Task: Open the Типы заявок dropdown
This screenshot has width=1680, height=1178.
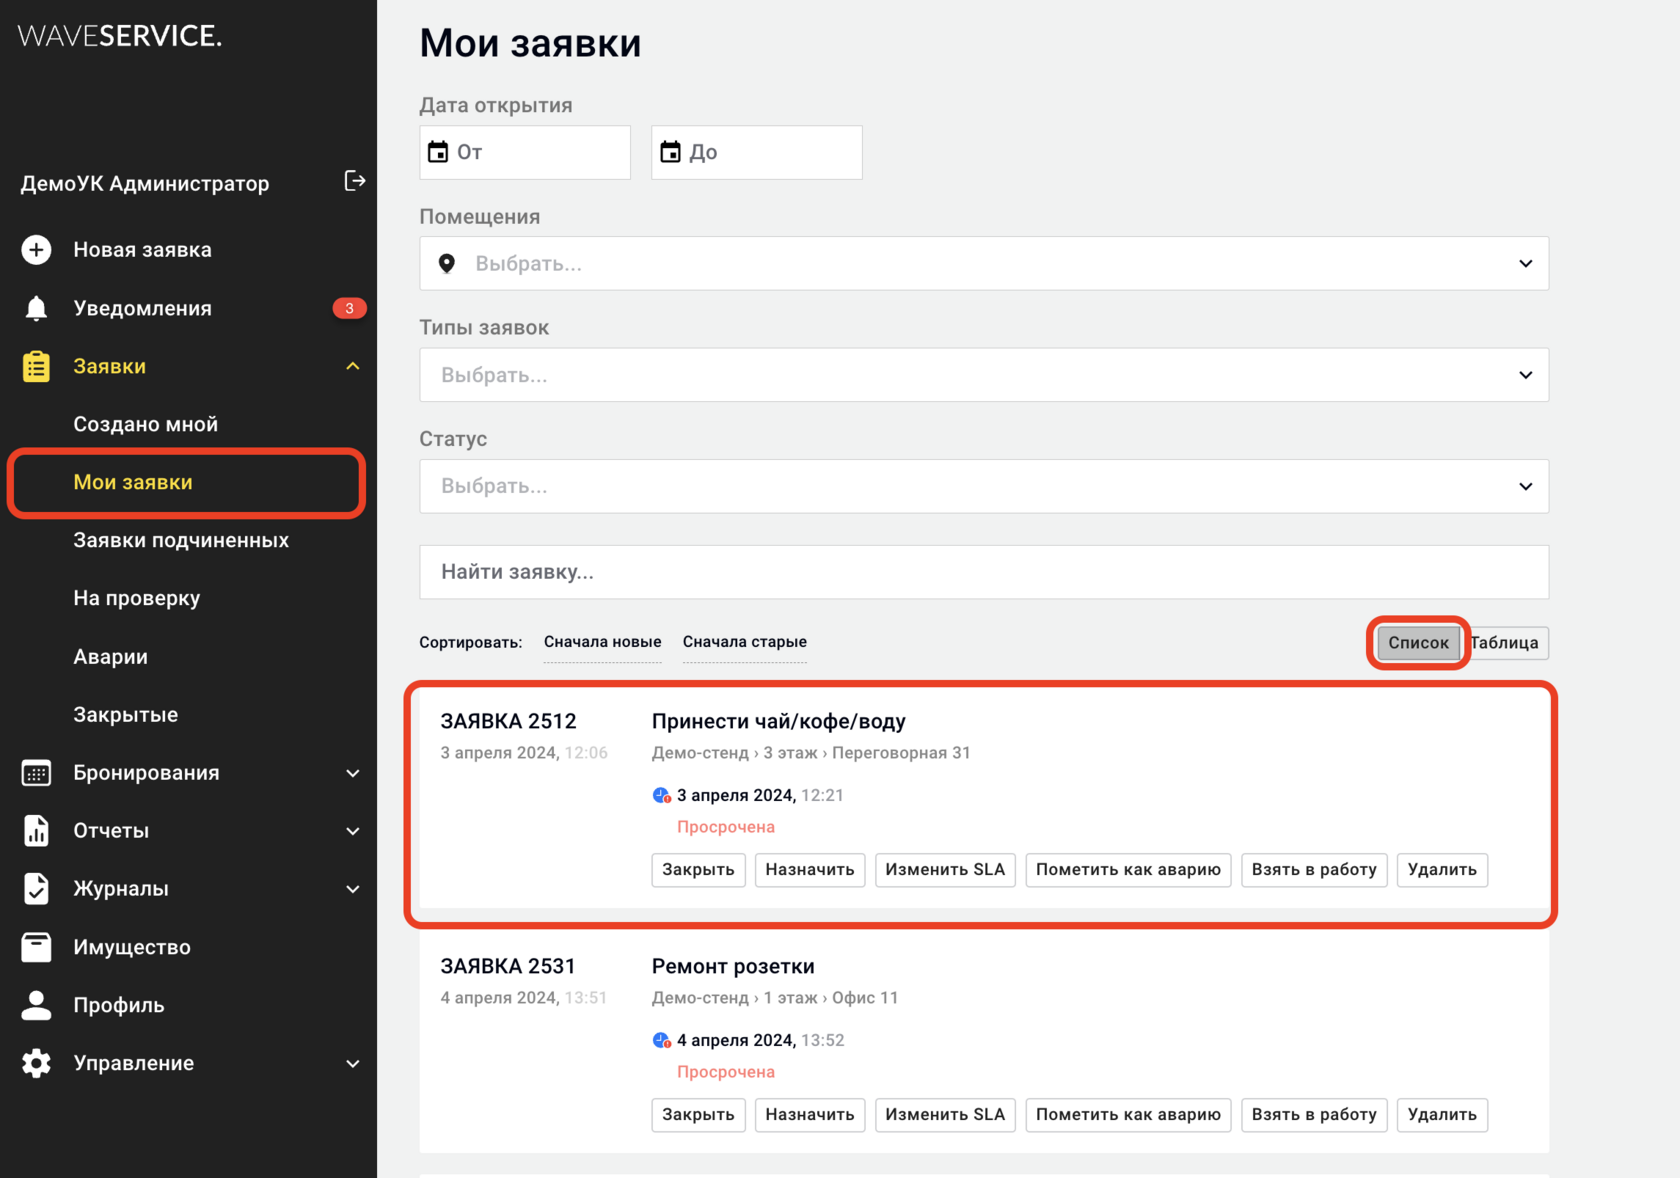Action: 984,375
